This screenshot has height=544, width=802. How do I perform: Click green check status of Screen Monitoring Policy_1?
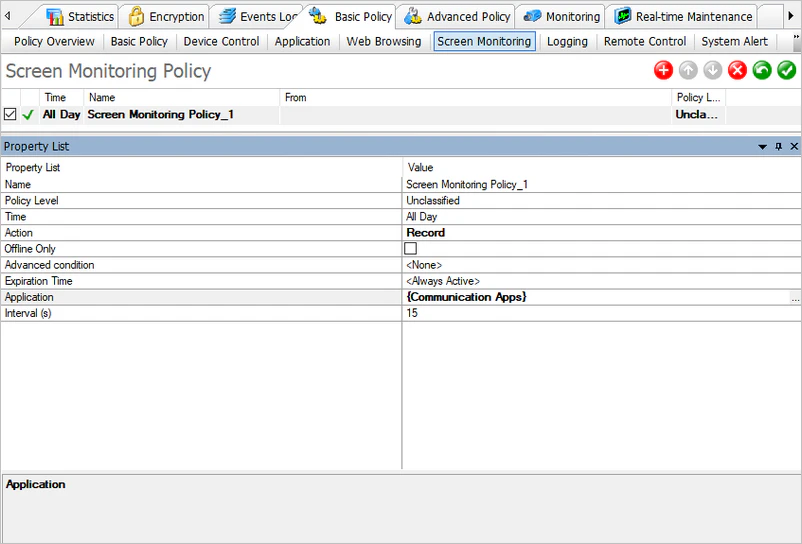pyautogui.click(x=28, y=115)
